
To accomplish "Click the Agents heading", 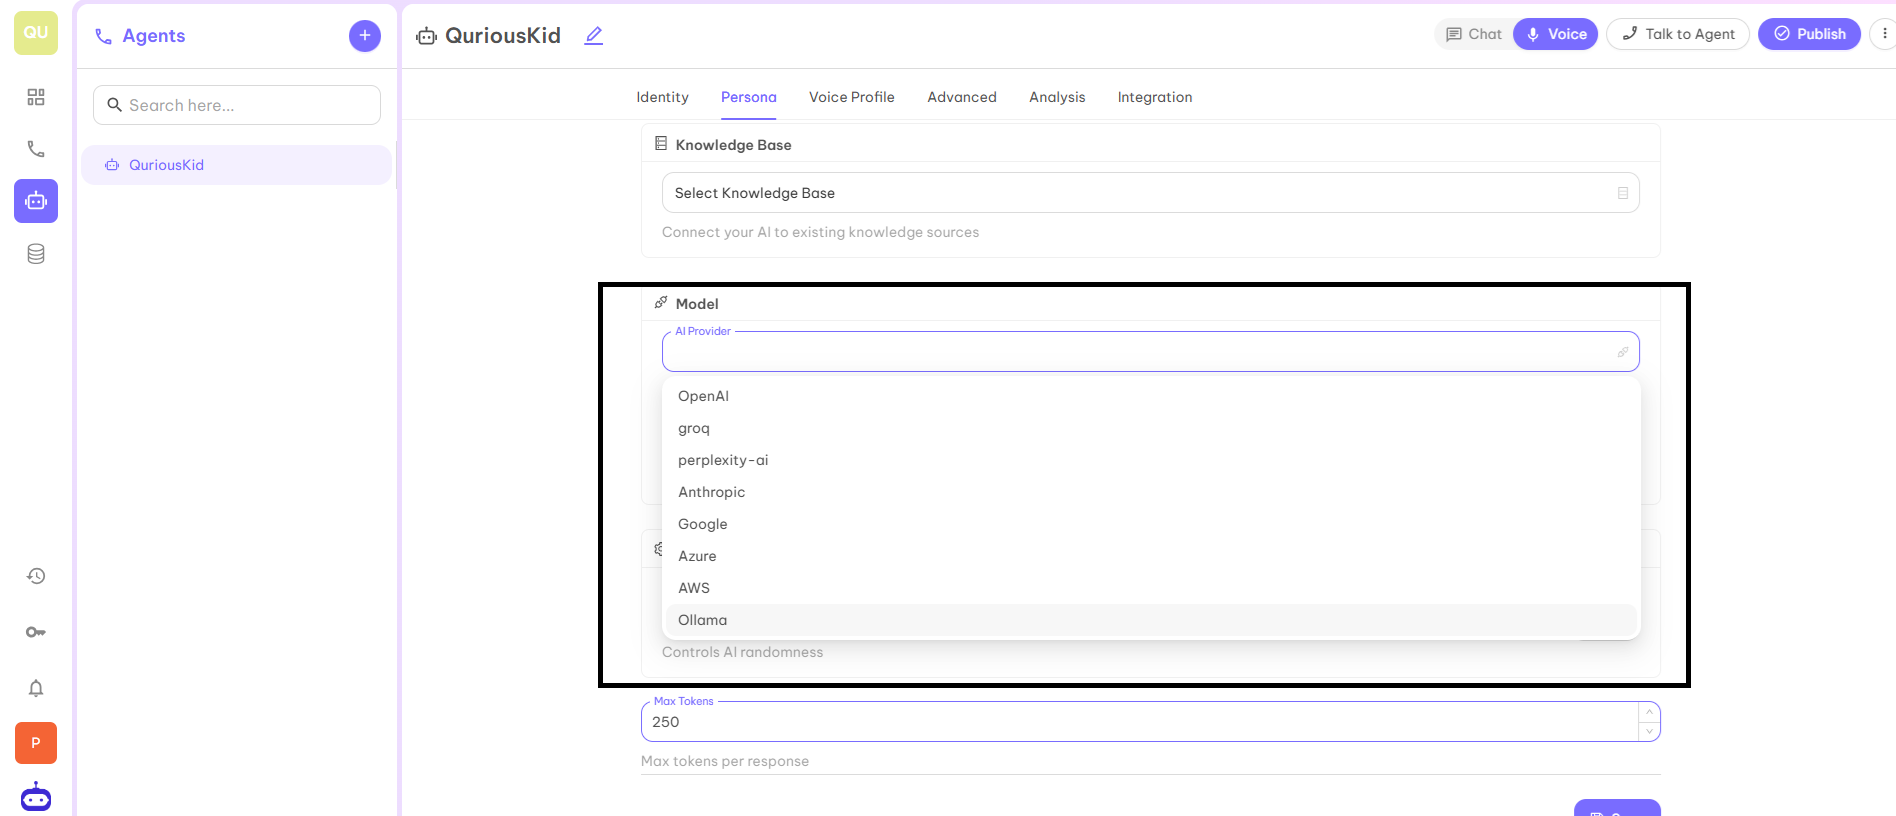I will (154, 36).
